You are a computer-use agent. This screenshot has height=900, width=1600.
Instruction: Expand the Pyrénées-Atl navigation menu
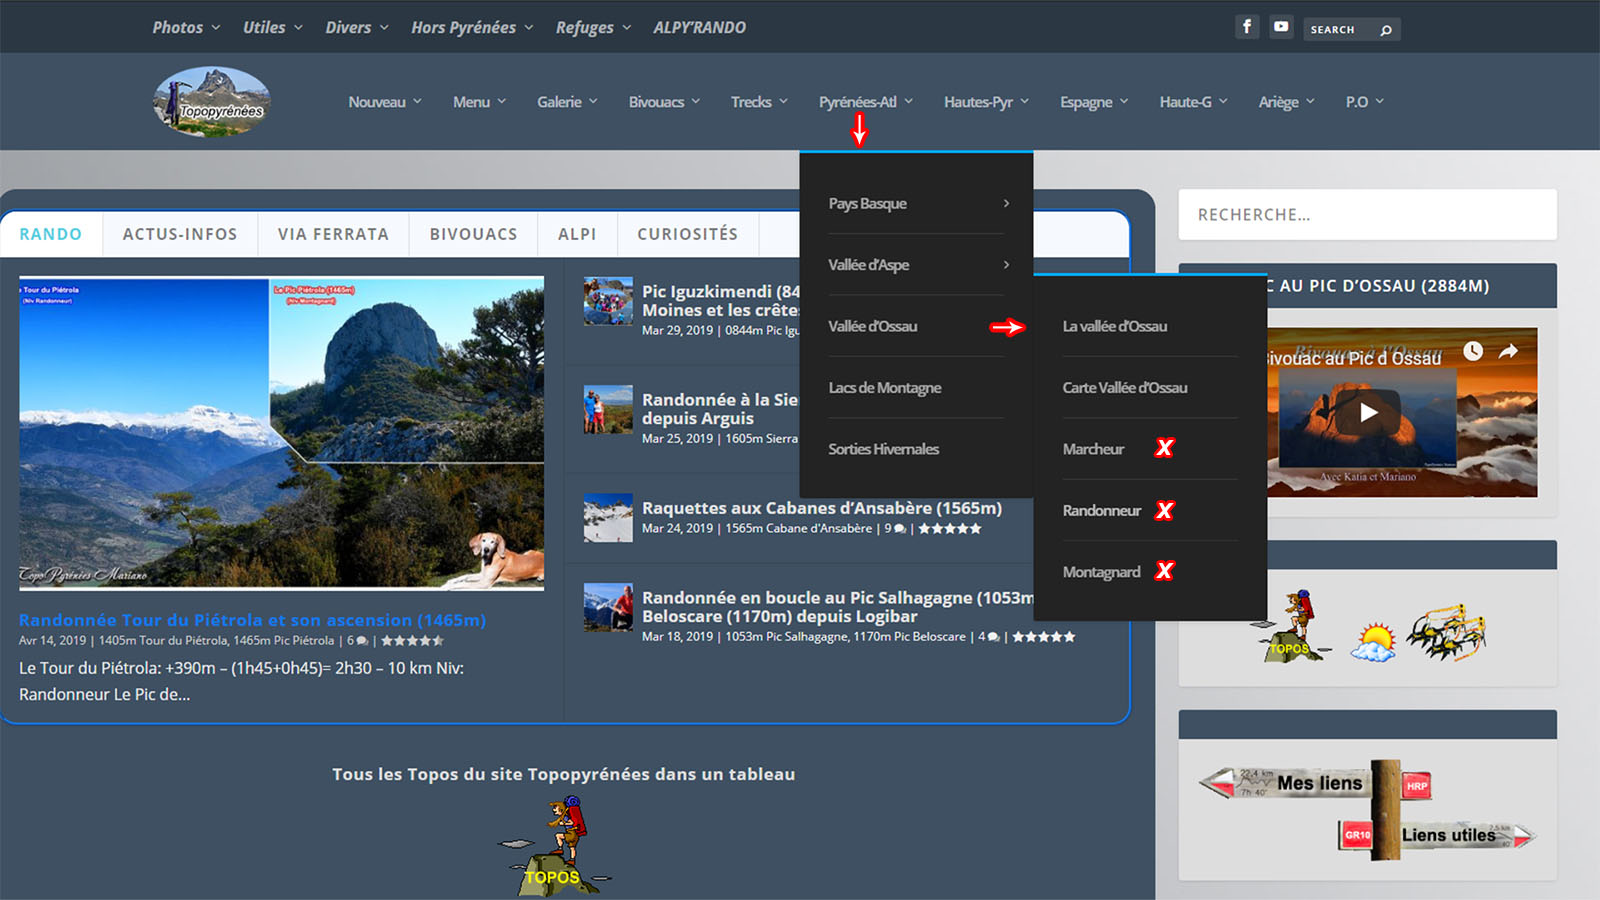[x=866, y=102]
